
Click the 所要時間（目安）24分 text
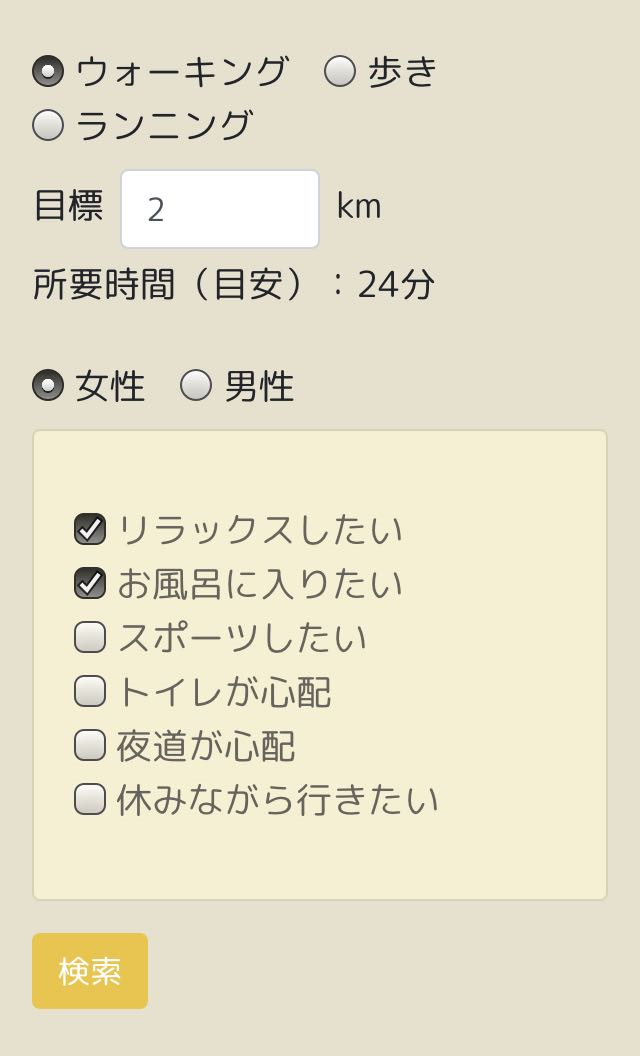(x=234, y=285)
